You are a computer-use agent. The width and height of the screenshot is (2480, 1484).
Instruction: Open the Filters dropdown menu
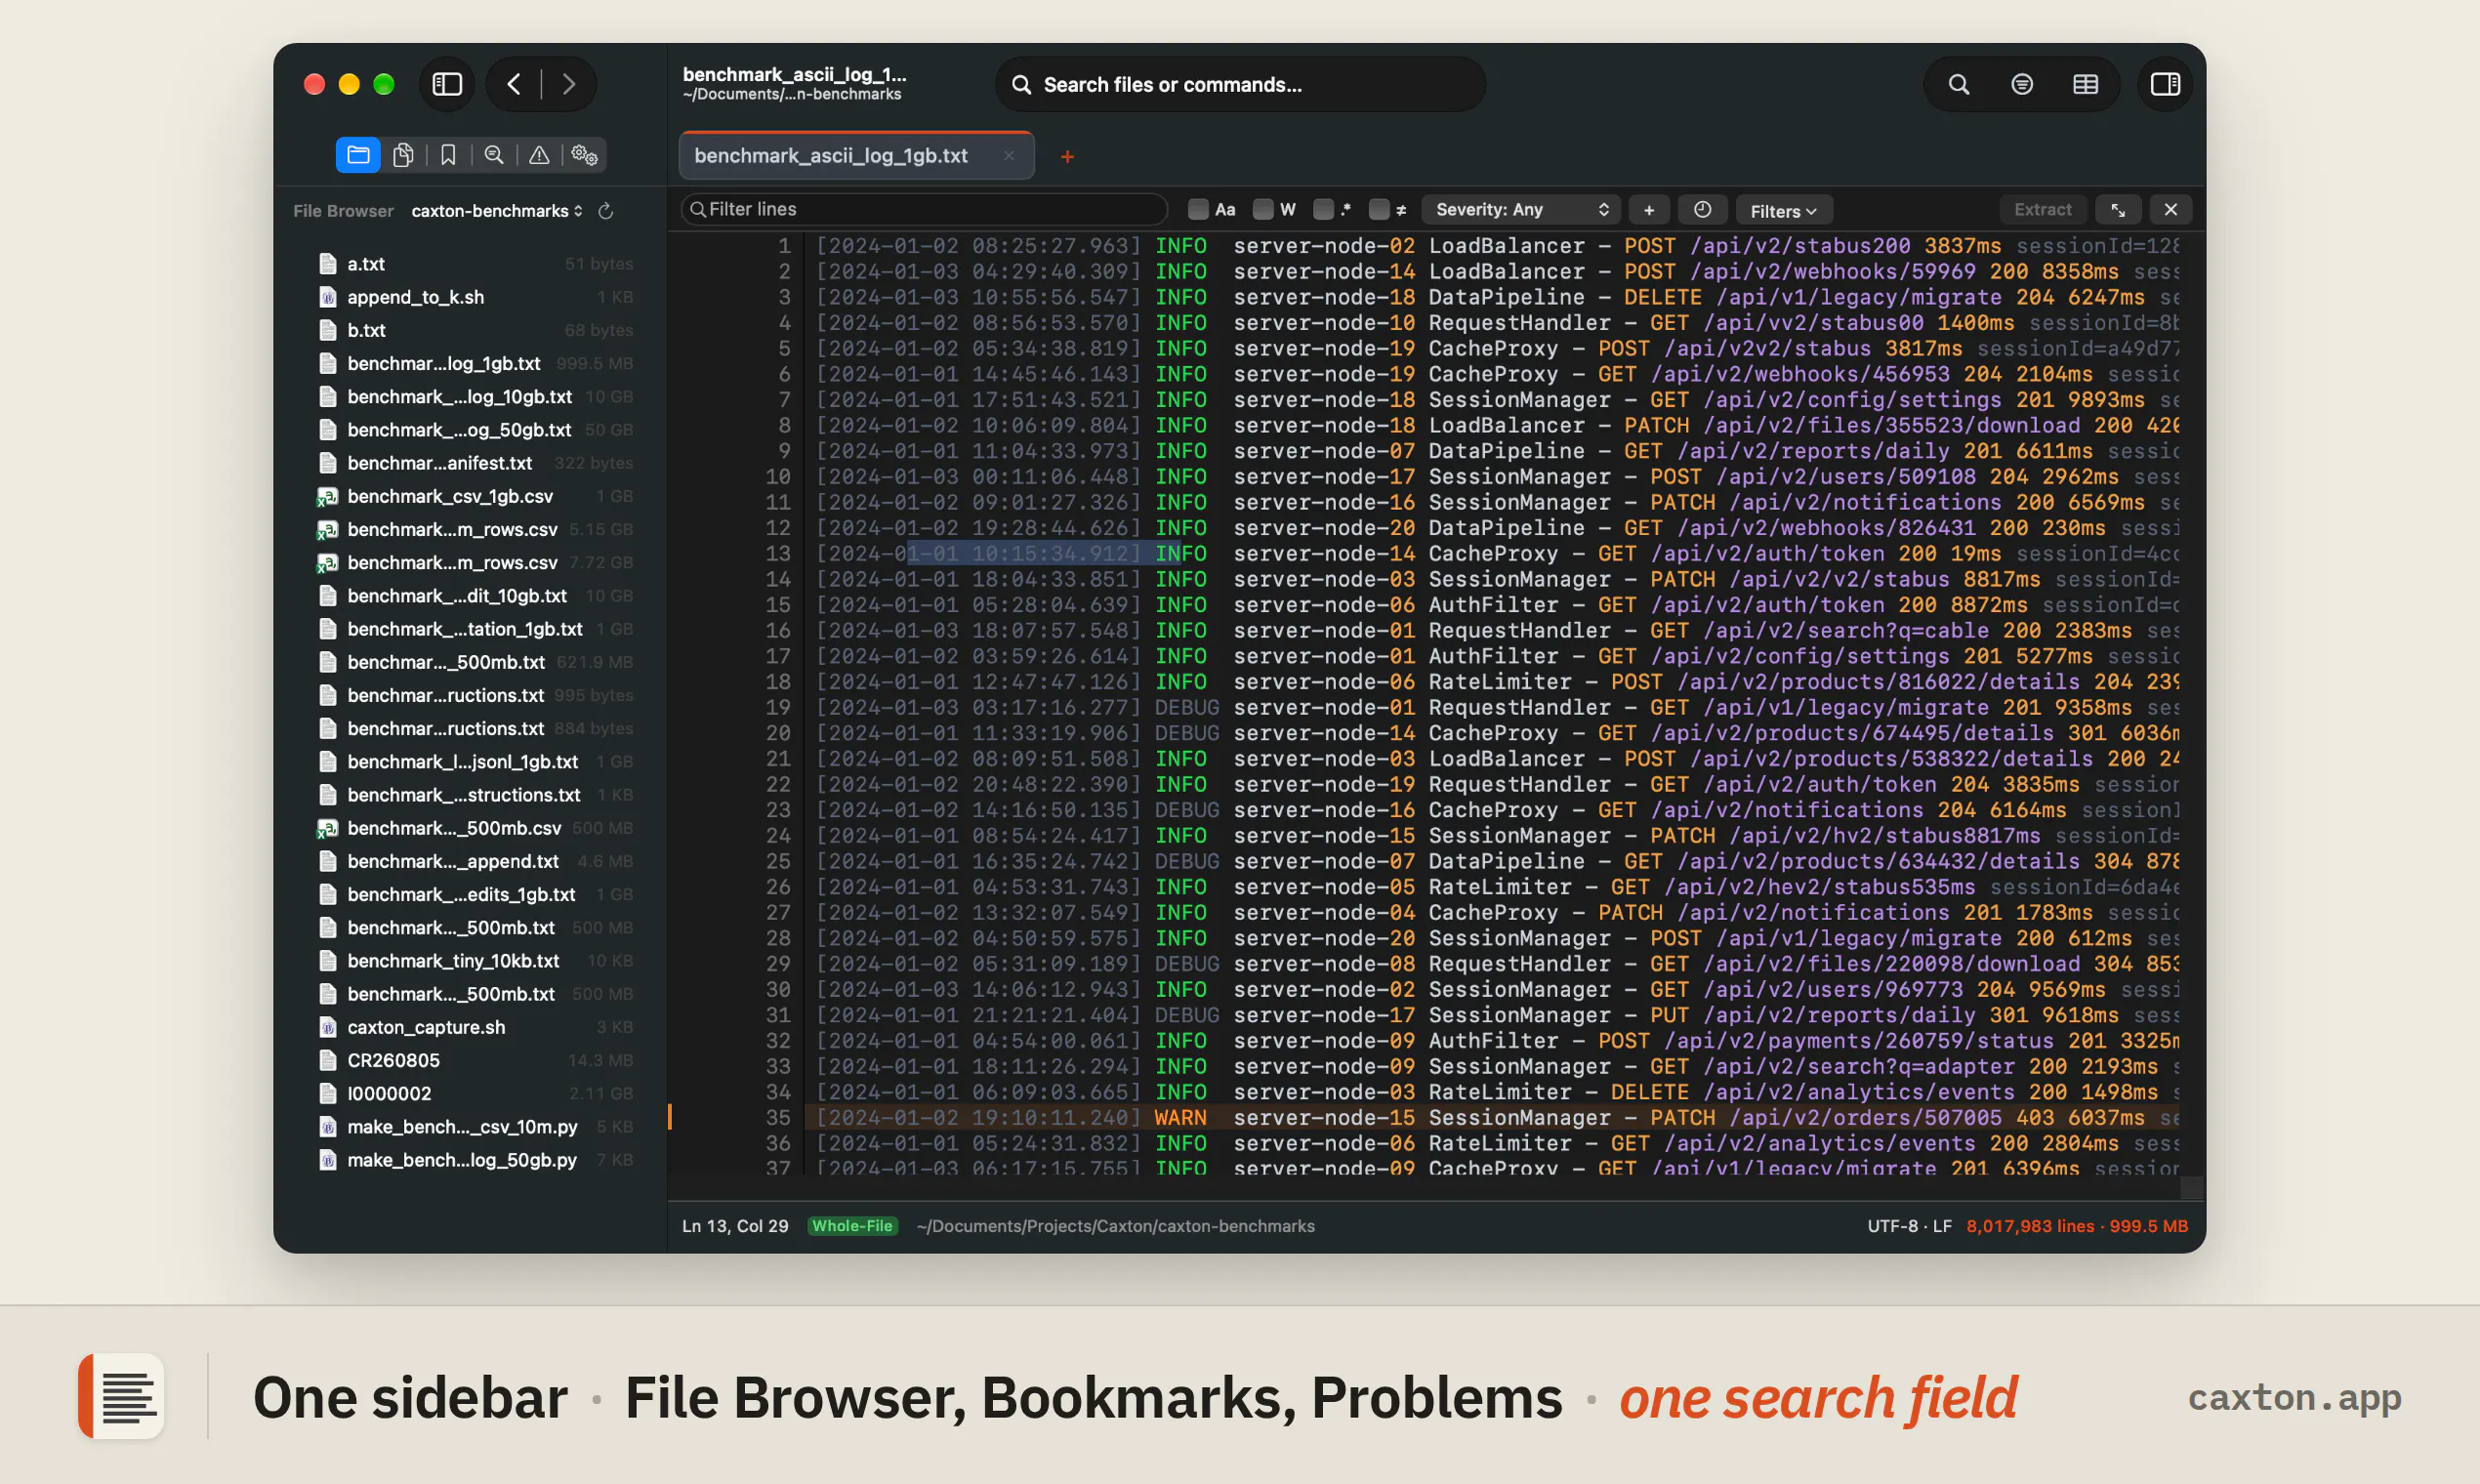pos(1783,210)
